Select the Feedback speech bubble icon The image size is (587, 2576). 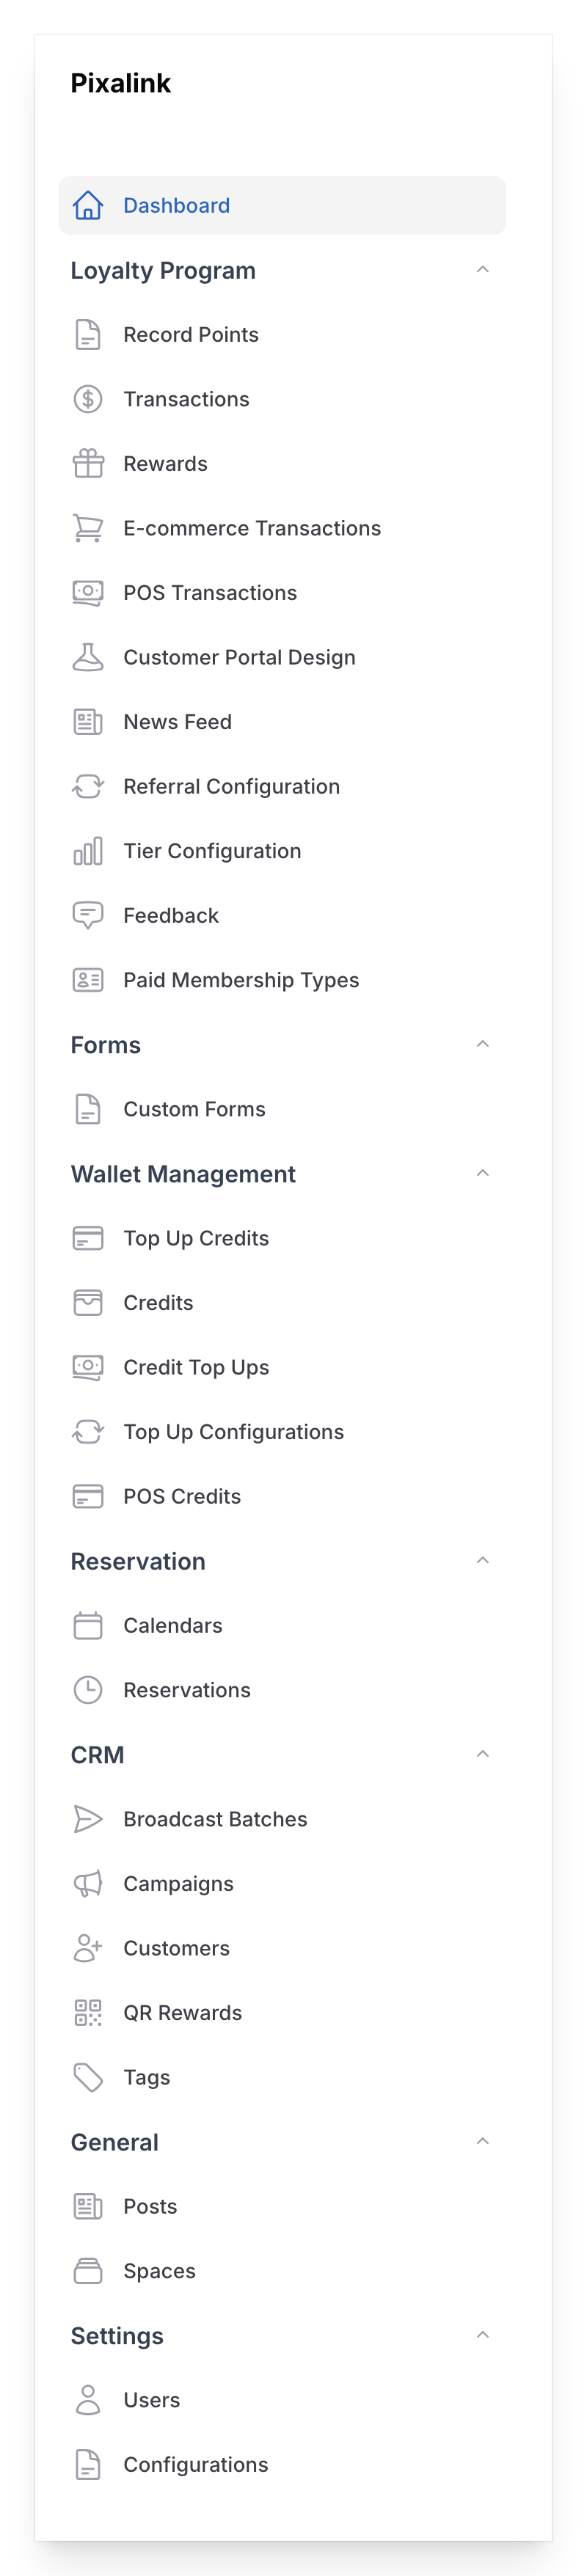[x=88, y=914]
